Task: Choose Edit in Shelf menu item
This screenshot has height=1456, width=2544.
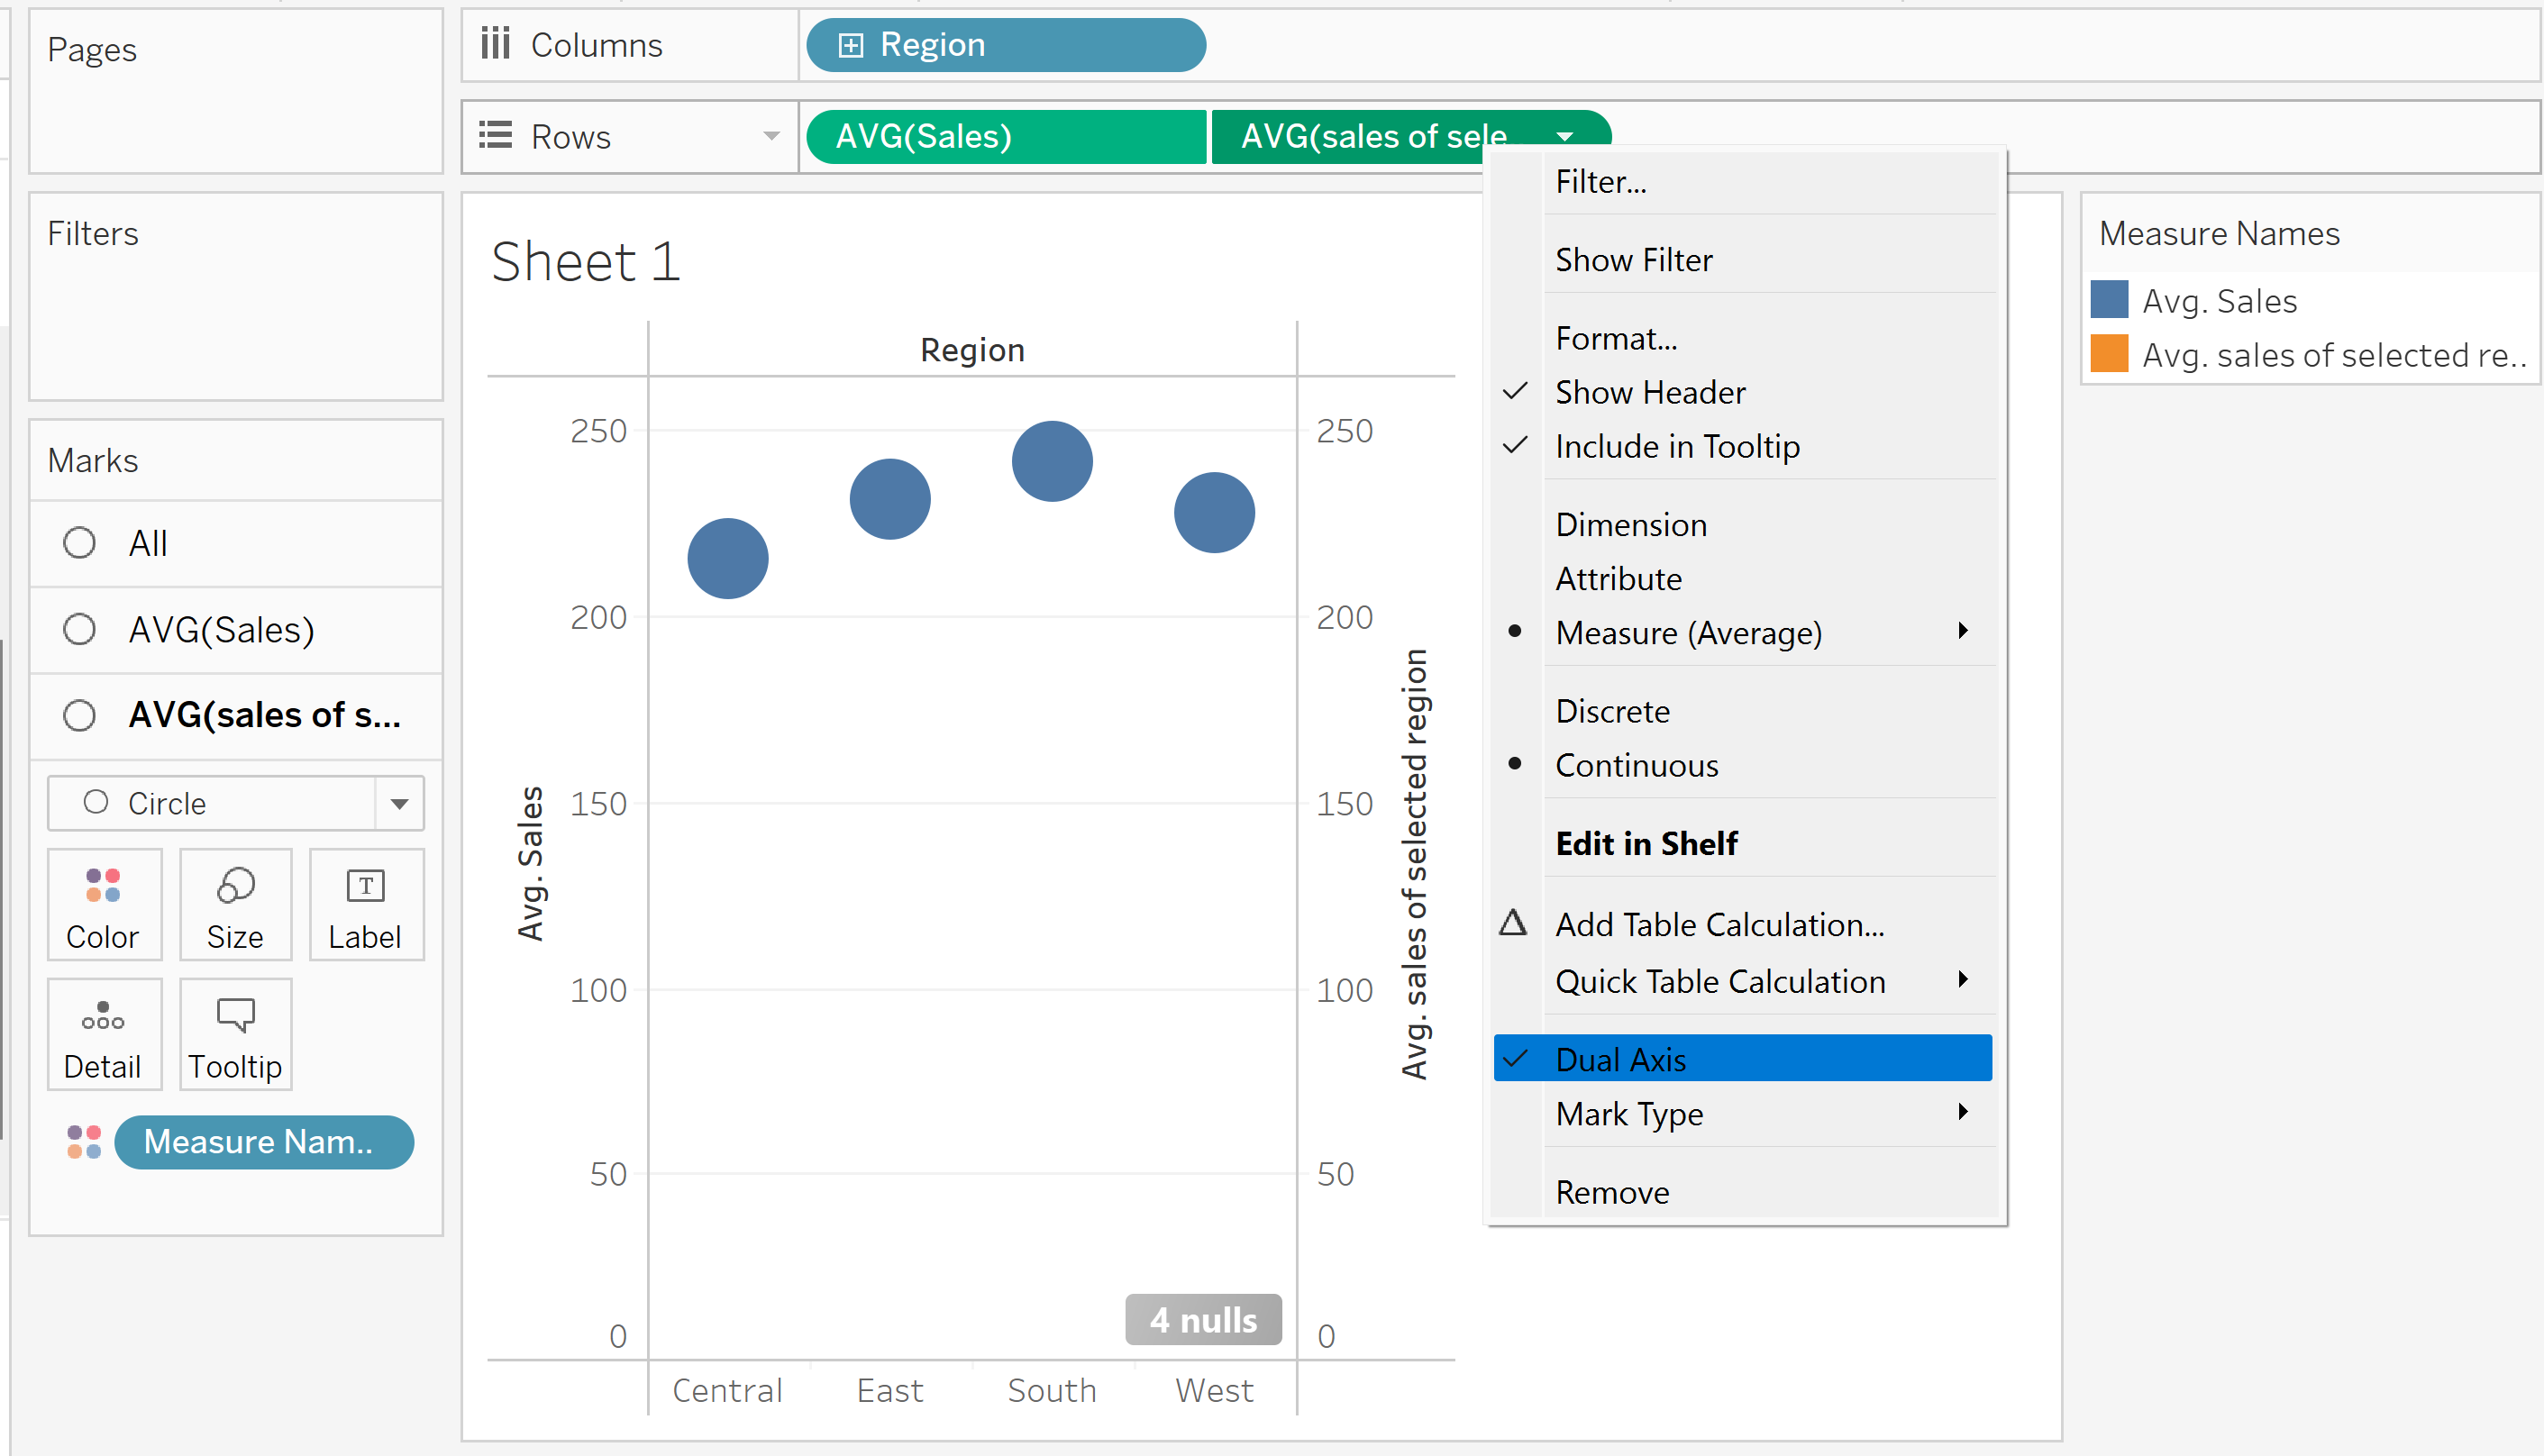Action: (1646, 843)
